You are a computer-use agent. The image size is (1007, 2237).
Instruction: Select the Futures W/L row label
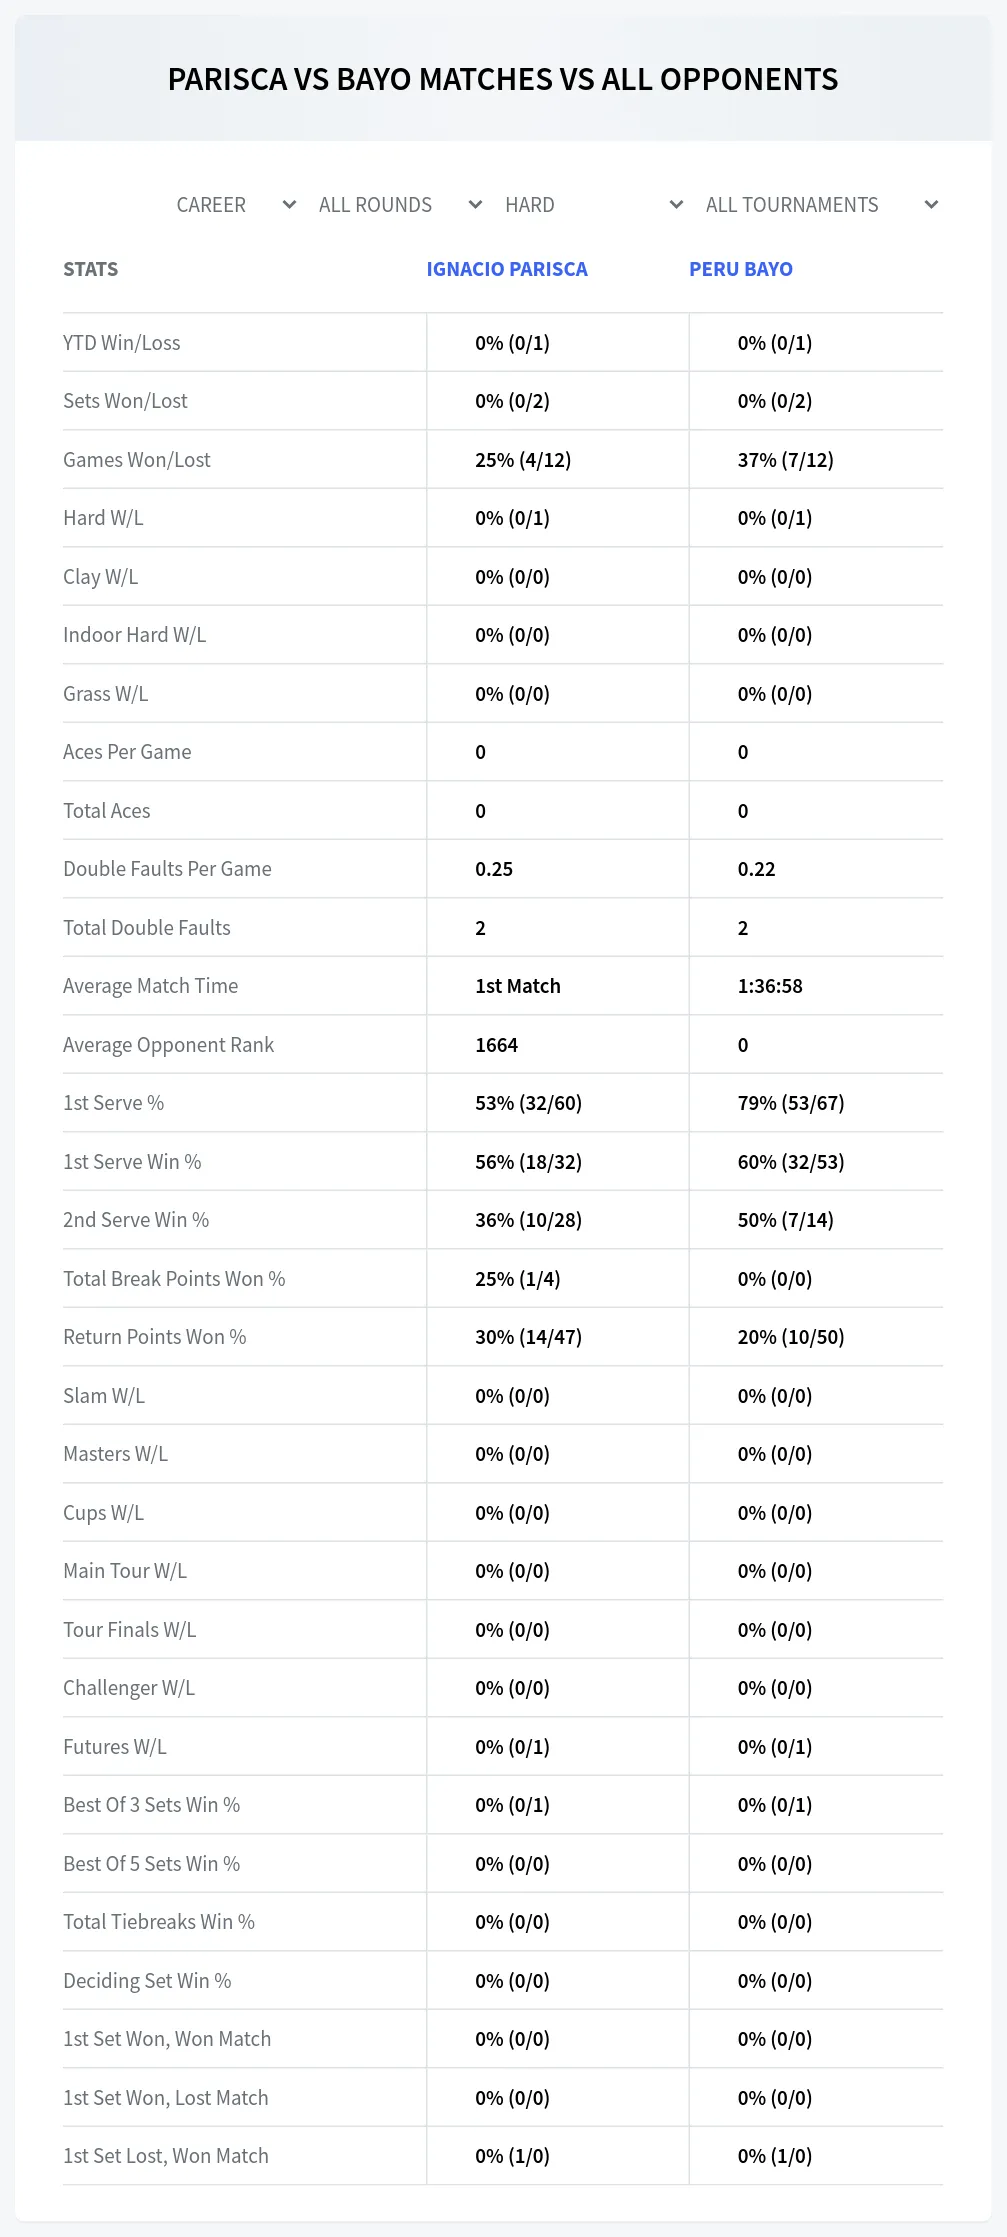(115, 1747)
